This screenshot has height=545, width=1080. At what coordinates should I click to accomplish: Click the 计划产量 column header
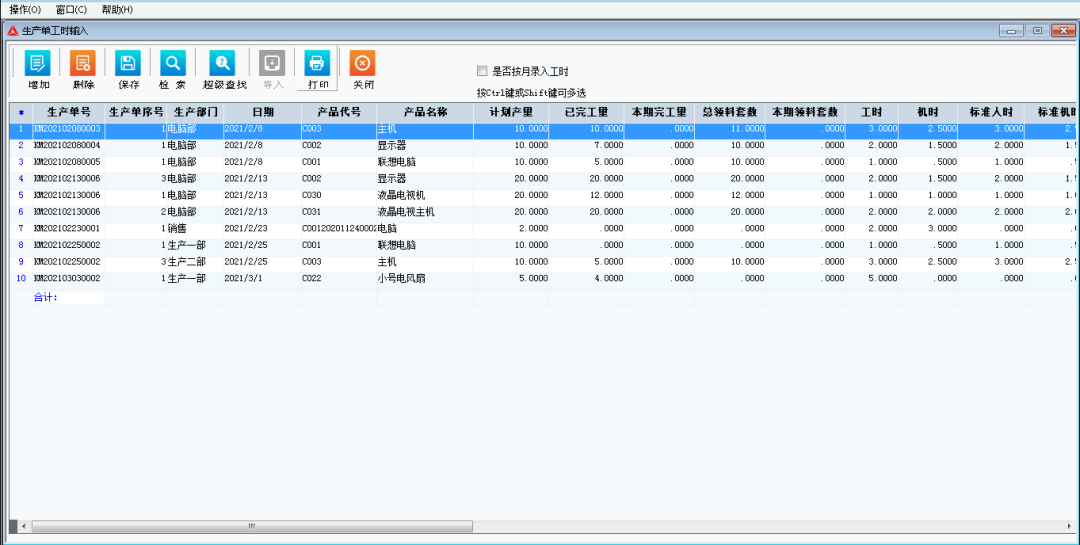(x=511, y=112)
